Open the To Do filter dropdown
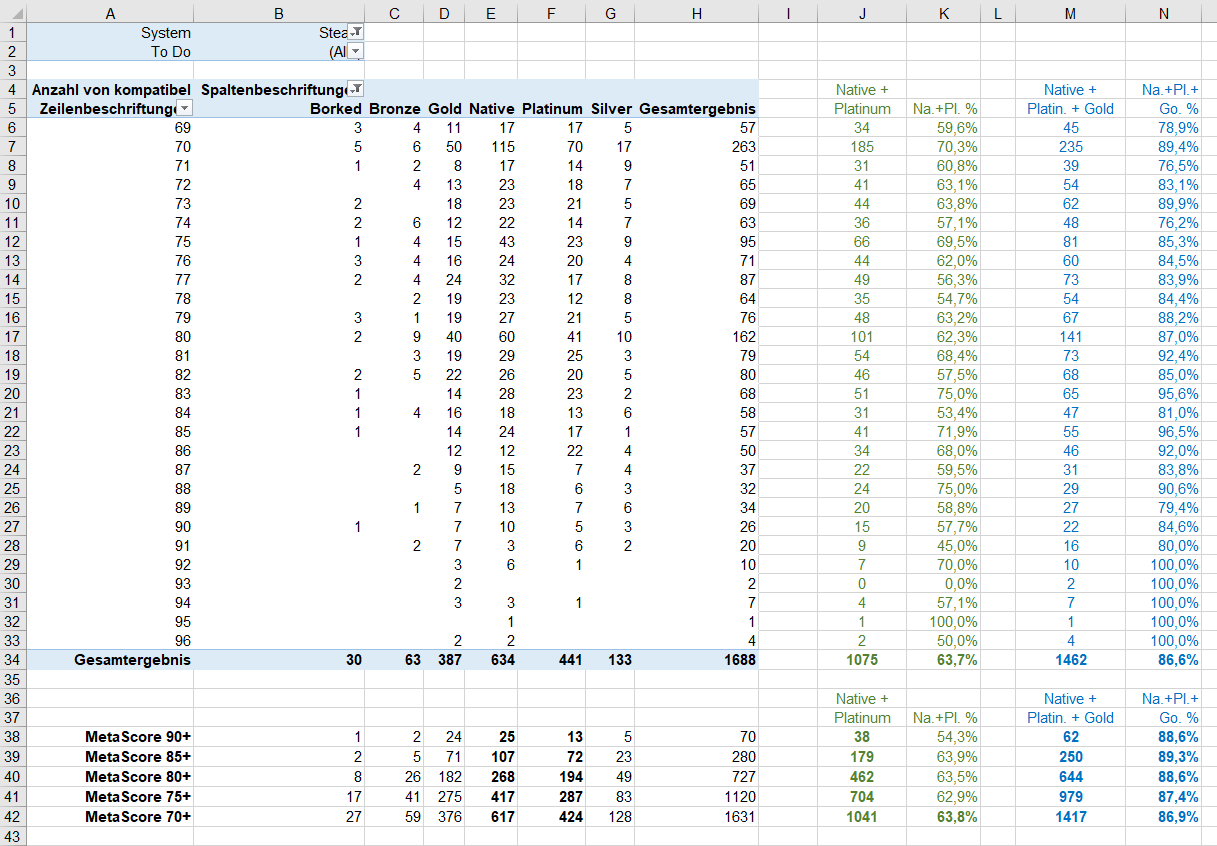Image resolution: width=1217 pixels, height=846 pixels. click(x=355, y=51)
